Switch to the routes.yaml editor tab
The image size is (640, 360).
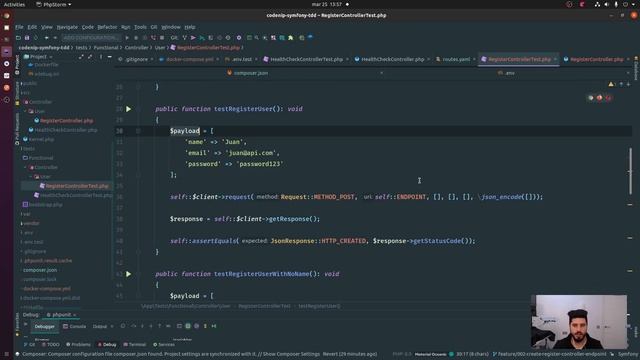tap(456, 60)
